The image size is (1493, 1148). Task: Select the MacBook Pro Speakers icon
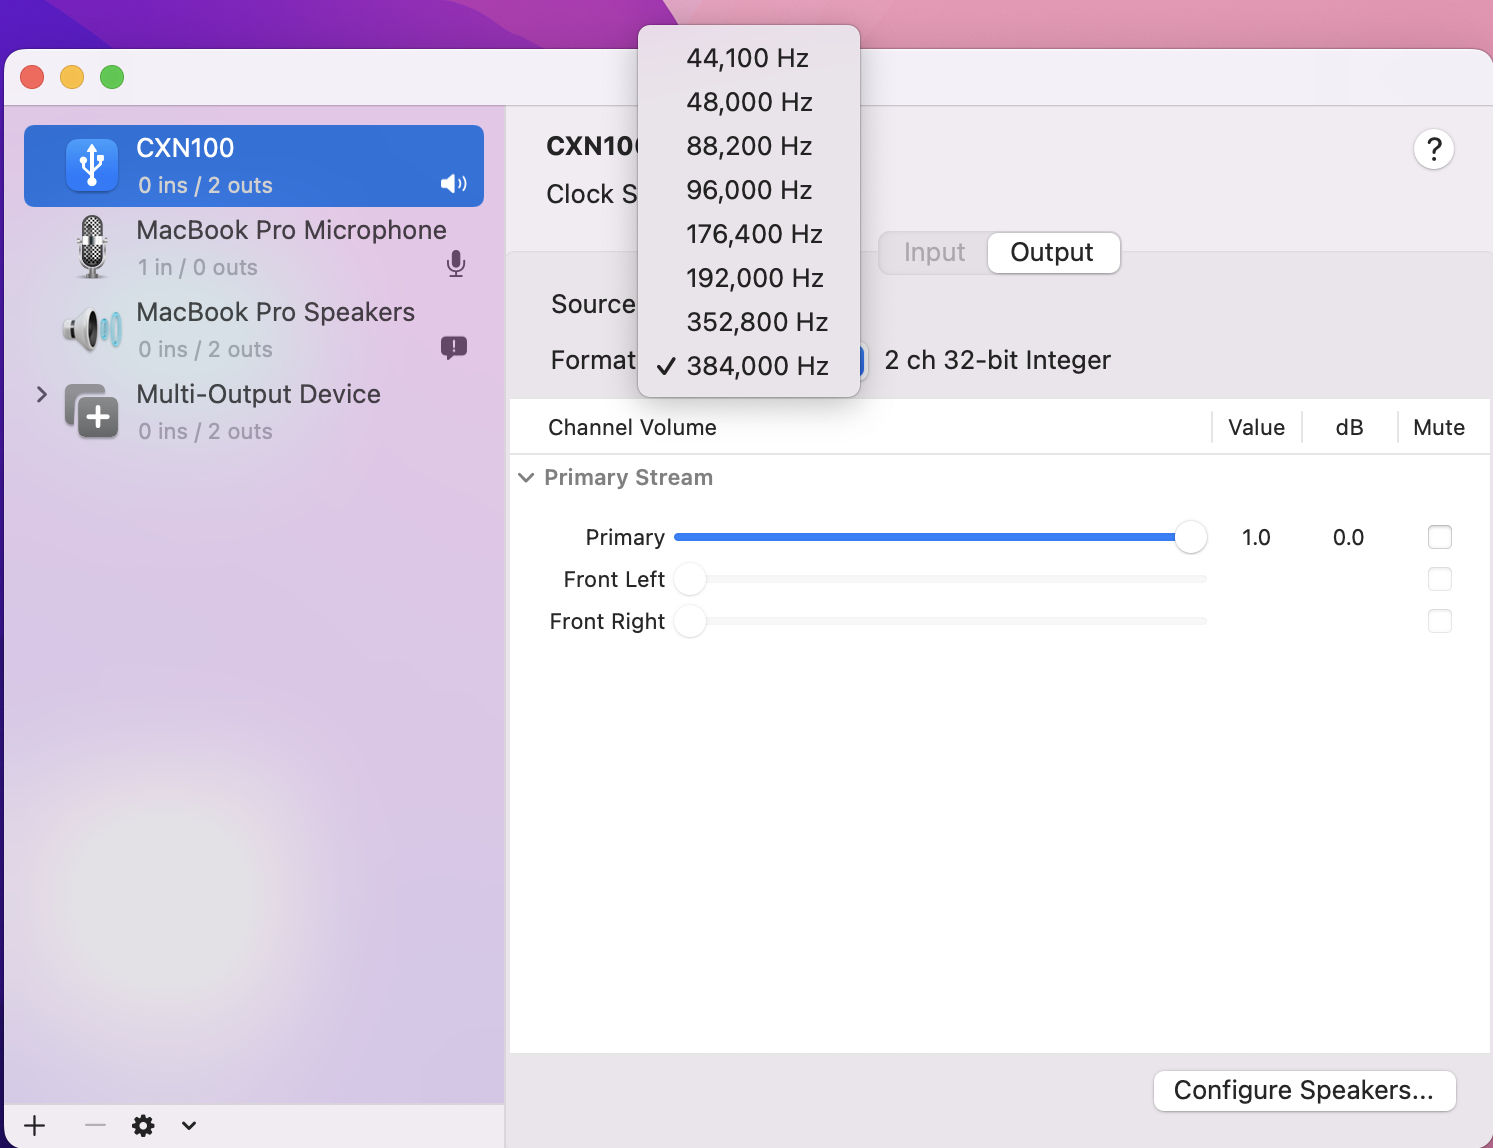click(91, 329)
